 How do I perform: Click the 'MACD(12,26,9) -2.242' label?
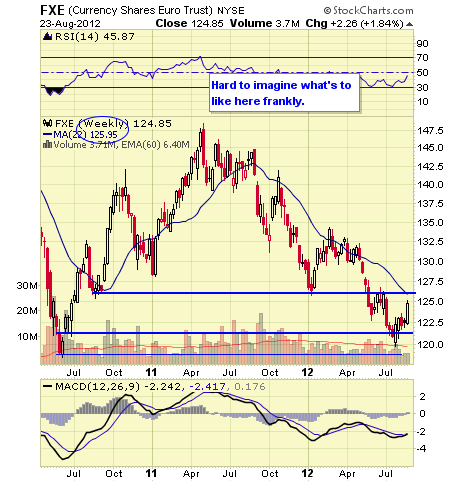pyautogui.click(x=118, y=387)
